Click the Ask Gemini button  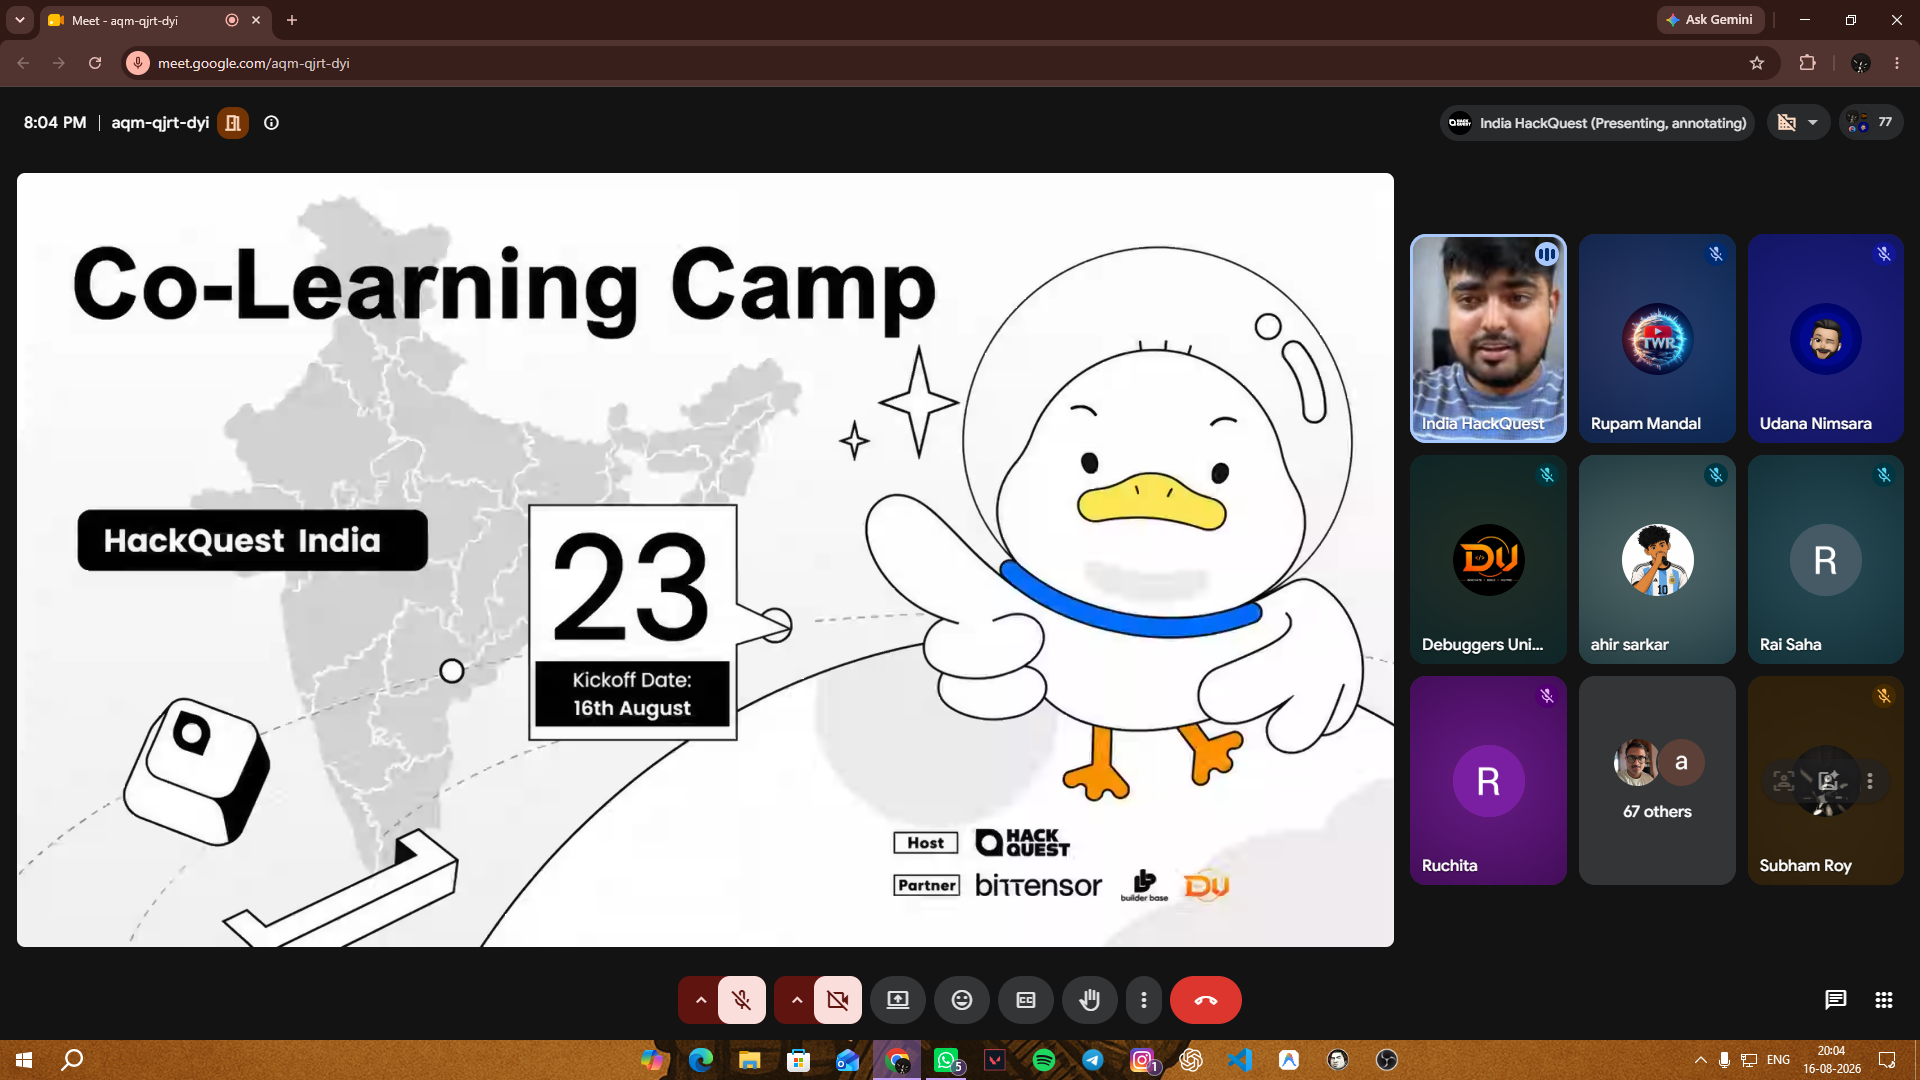[1710, 20]
